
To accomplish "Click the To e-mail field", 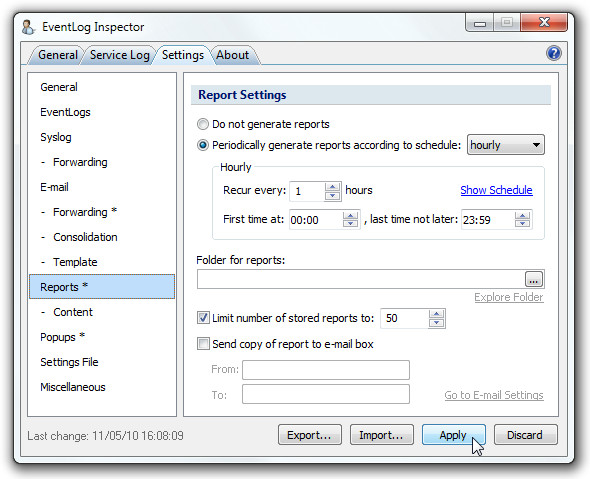I will [x=326, y=394].
